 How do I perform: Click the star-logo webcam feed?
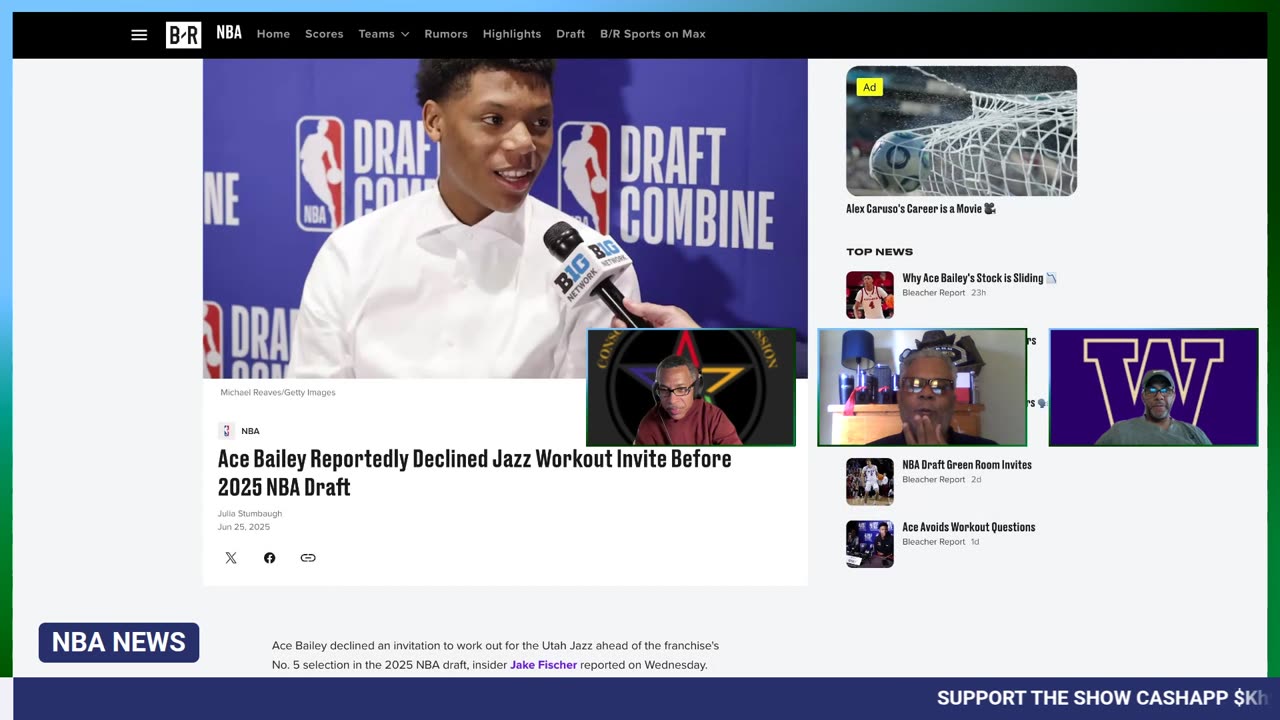pyautogui.click(x=691, y=387)
